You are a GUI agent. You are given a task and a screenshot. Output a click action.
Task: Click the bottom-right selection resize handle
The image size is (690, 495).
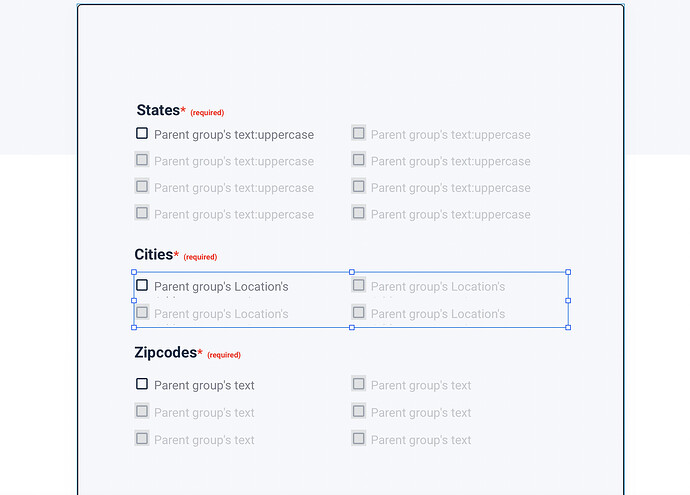coord(568,327)
